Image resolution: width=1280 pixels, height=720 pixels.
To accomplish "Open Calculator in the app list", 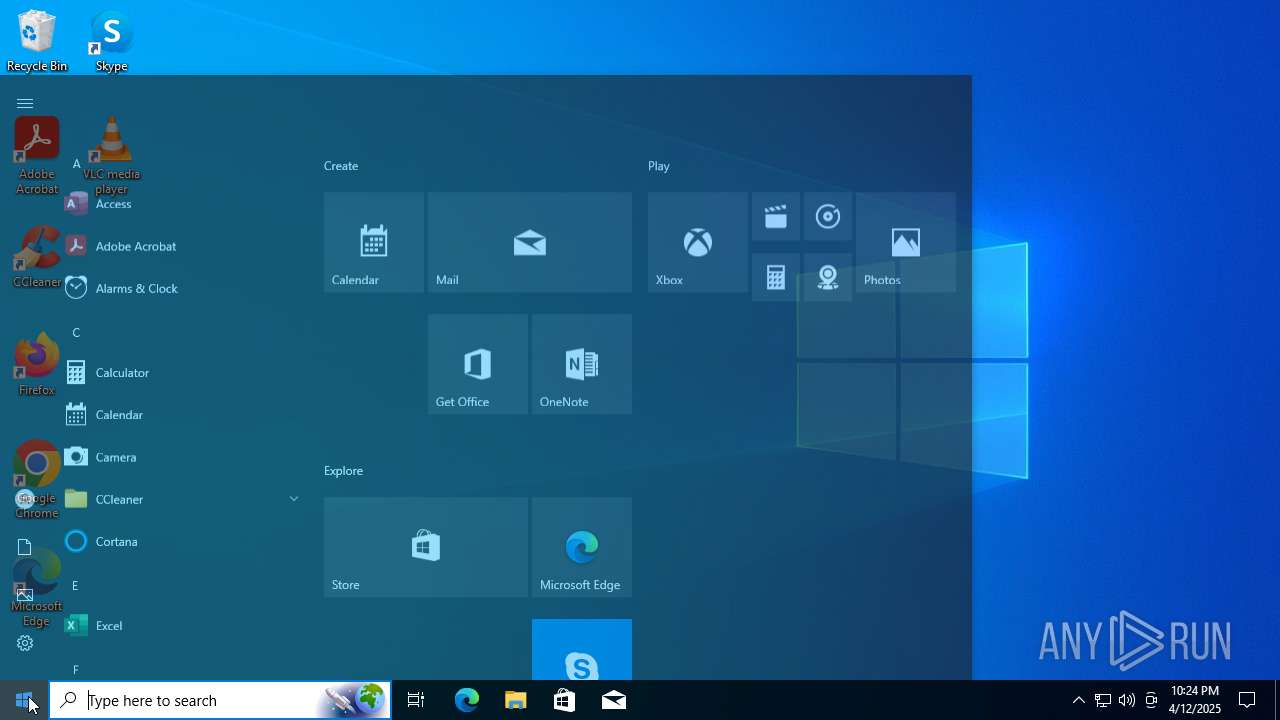I will 182,373.
